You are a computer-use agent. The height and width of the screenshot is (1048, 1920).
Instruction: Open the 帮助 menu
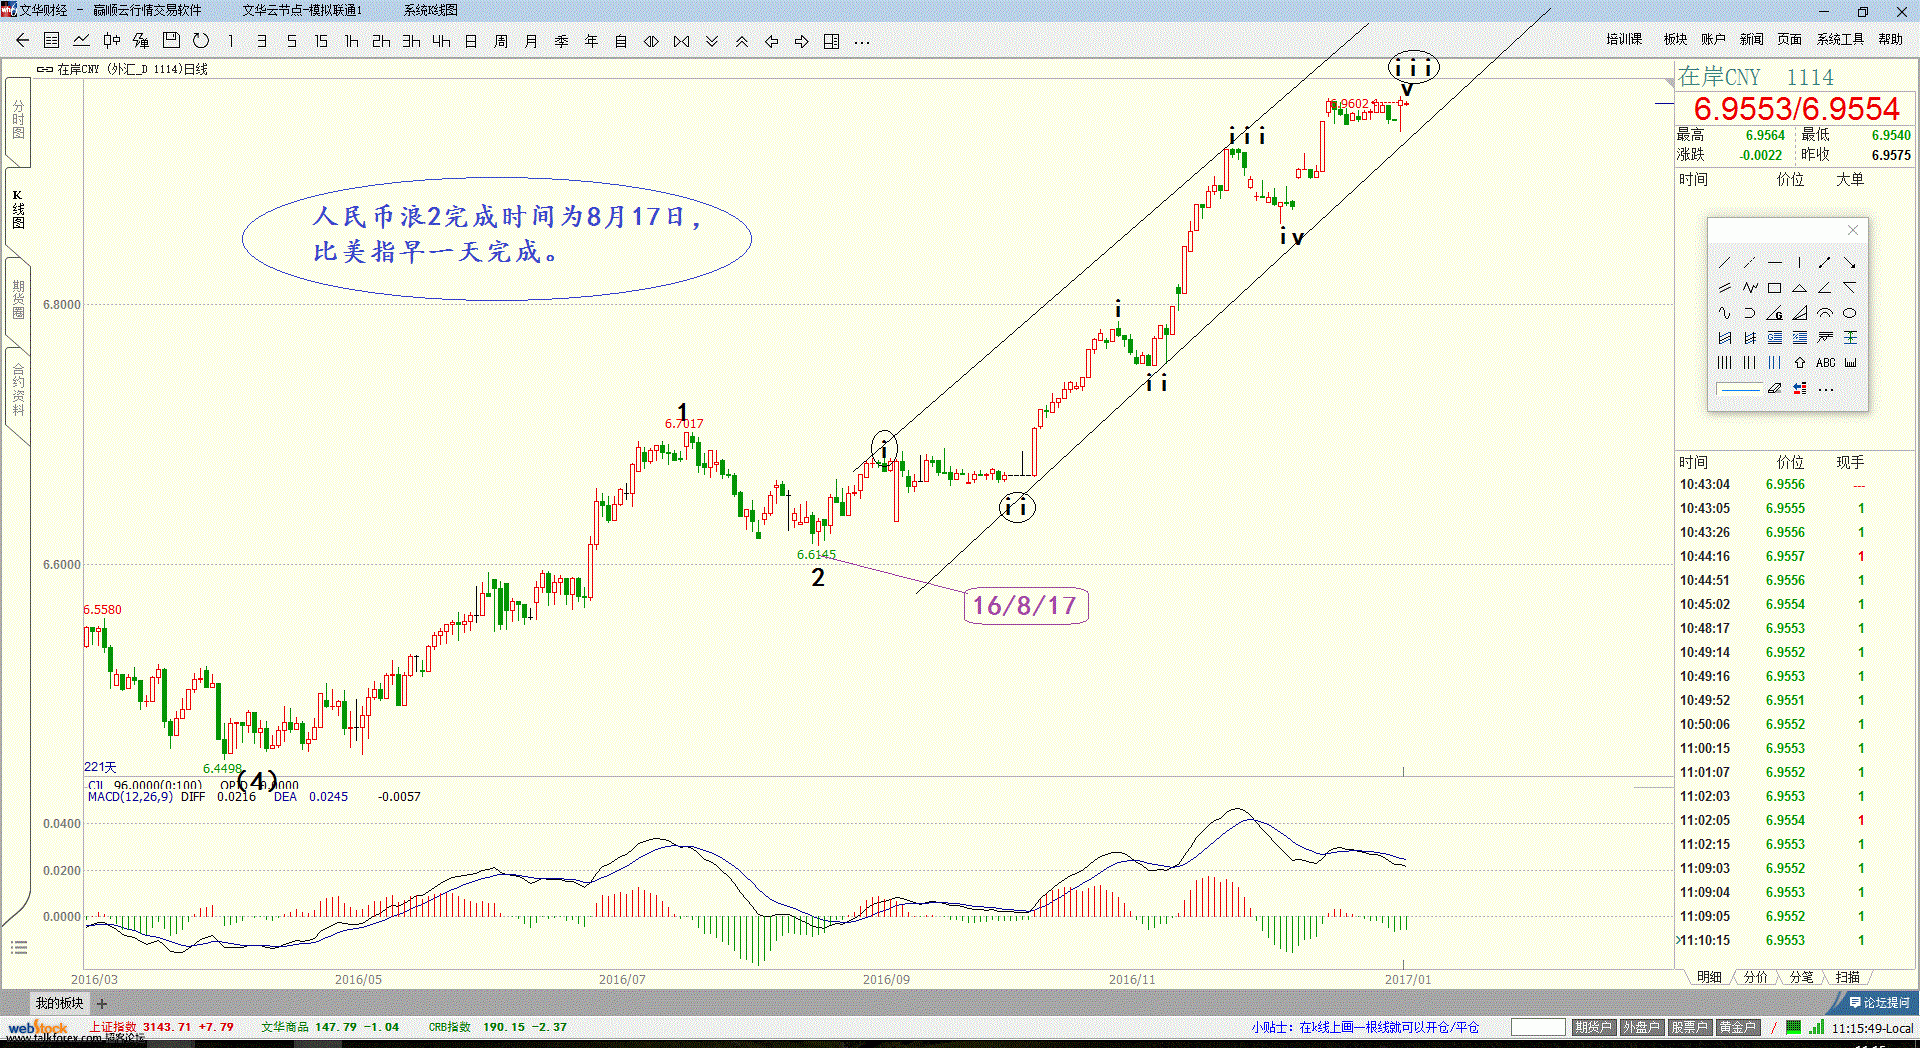tap(1890, 39)
